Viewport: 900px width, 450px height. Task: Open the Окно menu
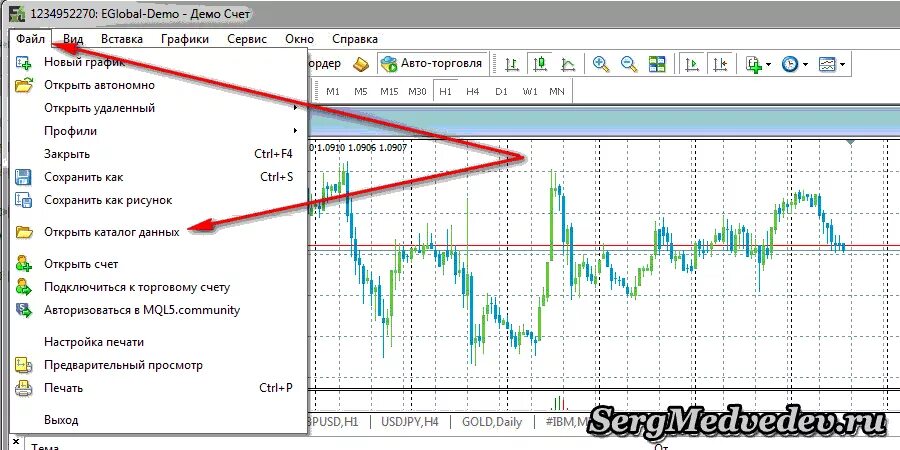[x=299, y=39]
